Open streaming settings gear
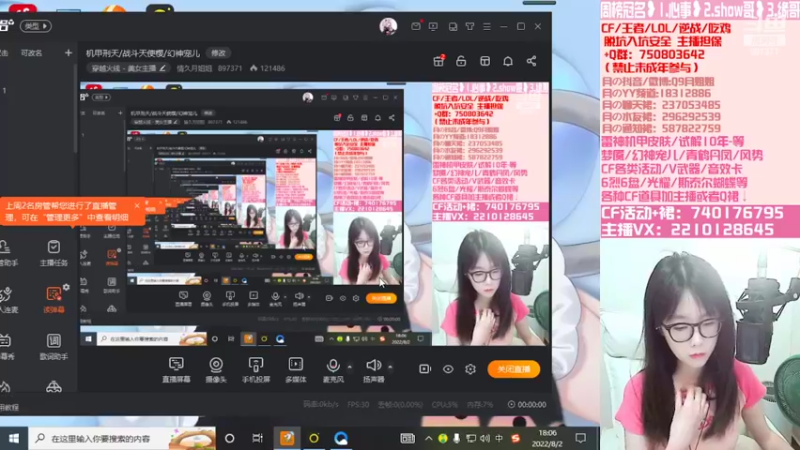This screenshot has width=800, height=450. (x=470, y=369)
